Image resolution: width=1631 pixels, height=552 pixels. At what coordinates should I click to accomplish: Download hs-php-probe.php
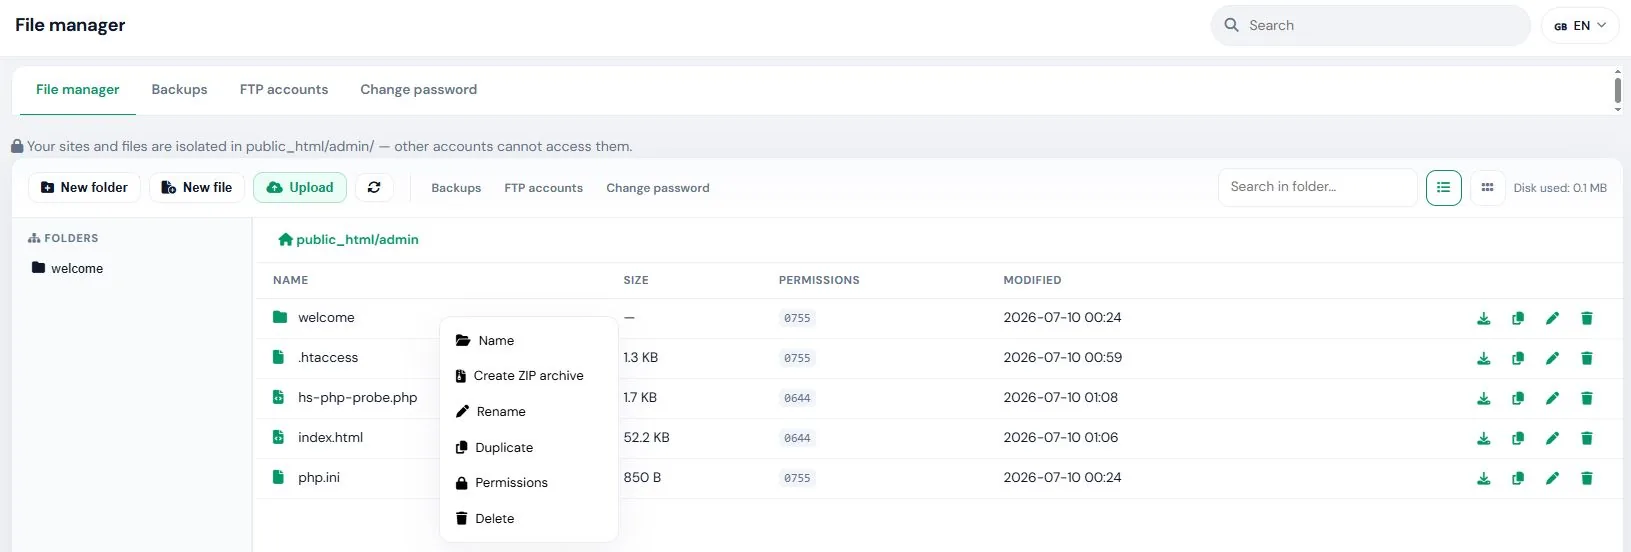[1484, 398]
